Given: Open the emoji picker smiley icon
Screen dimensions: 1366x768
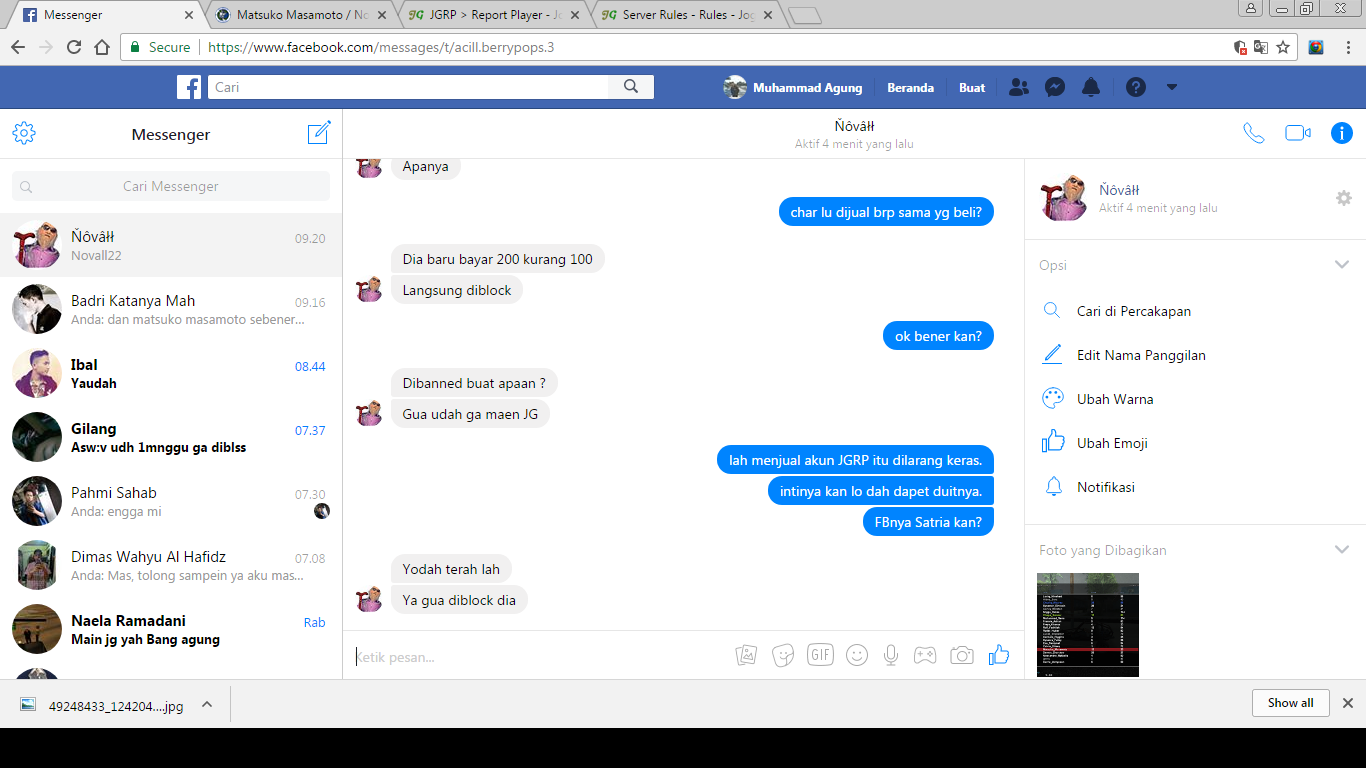Looking at the screenshot, I should pyautogui.click(x=857, y=655).
